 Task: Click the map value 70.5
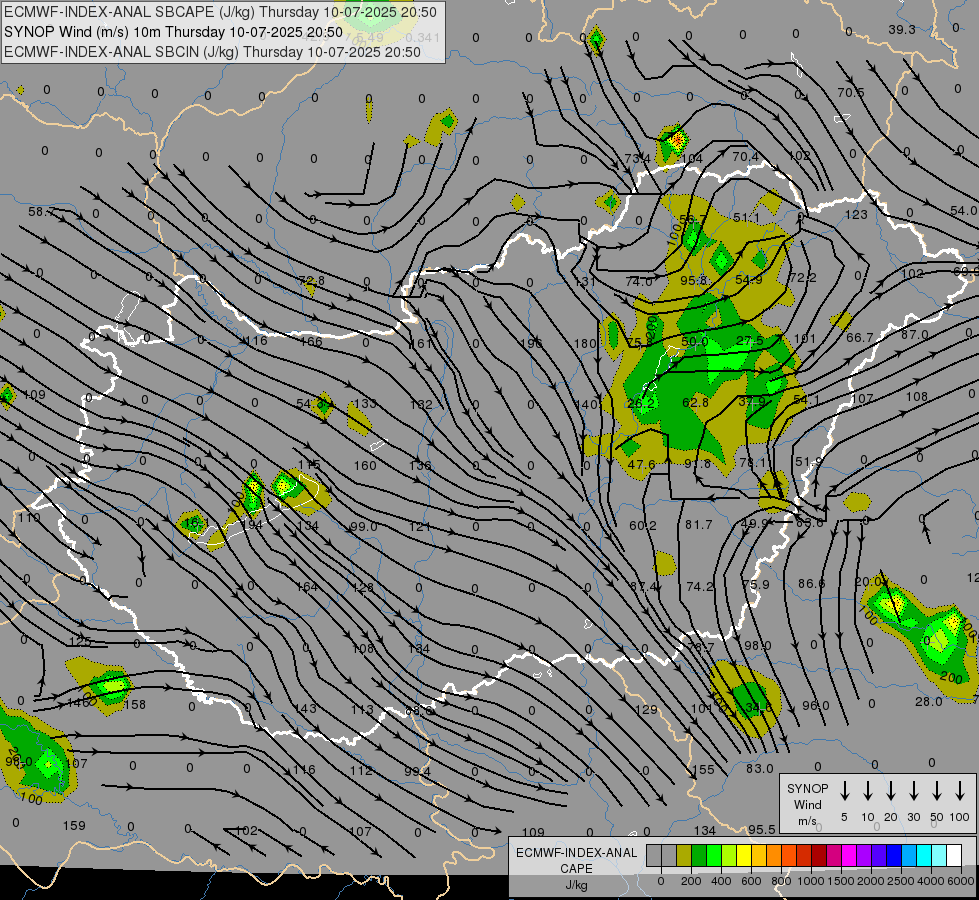pyautogui.click(x=850, y=92)
